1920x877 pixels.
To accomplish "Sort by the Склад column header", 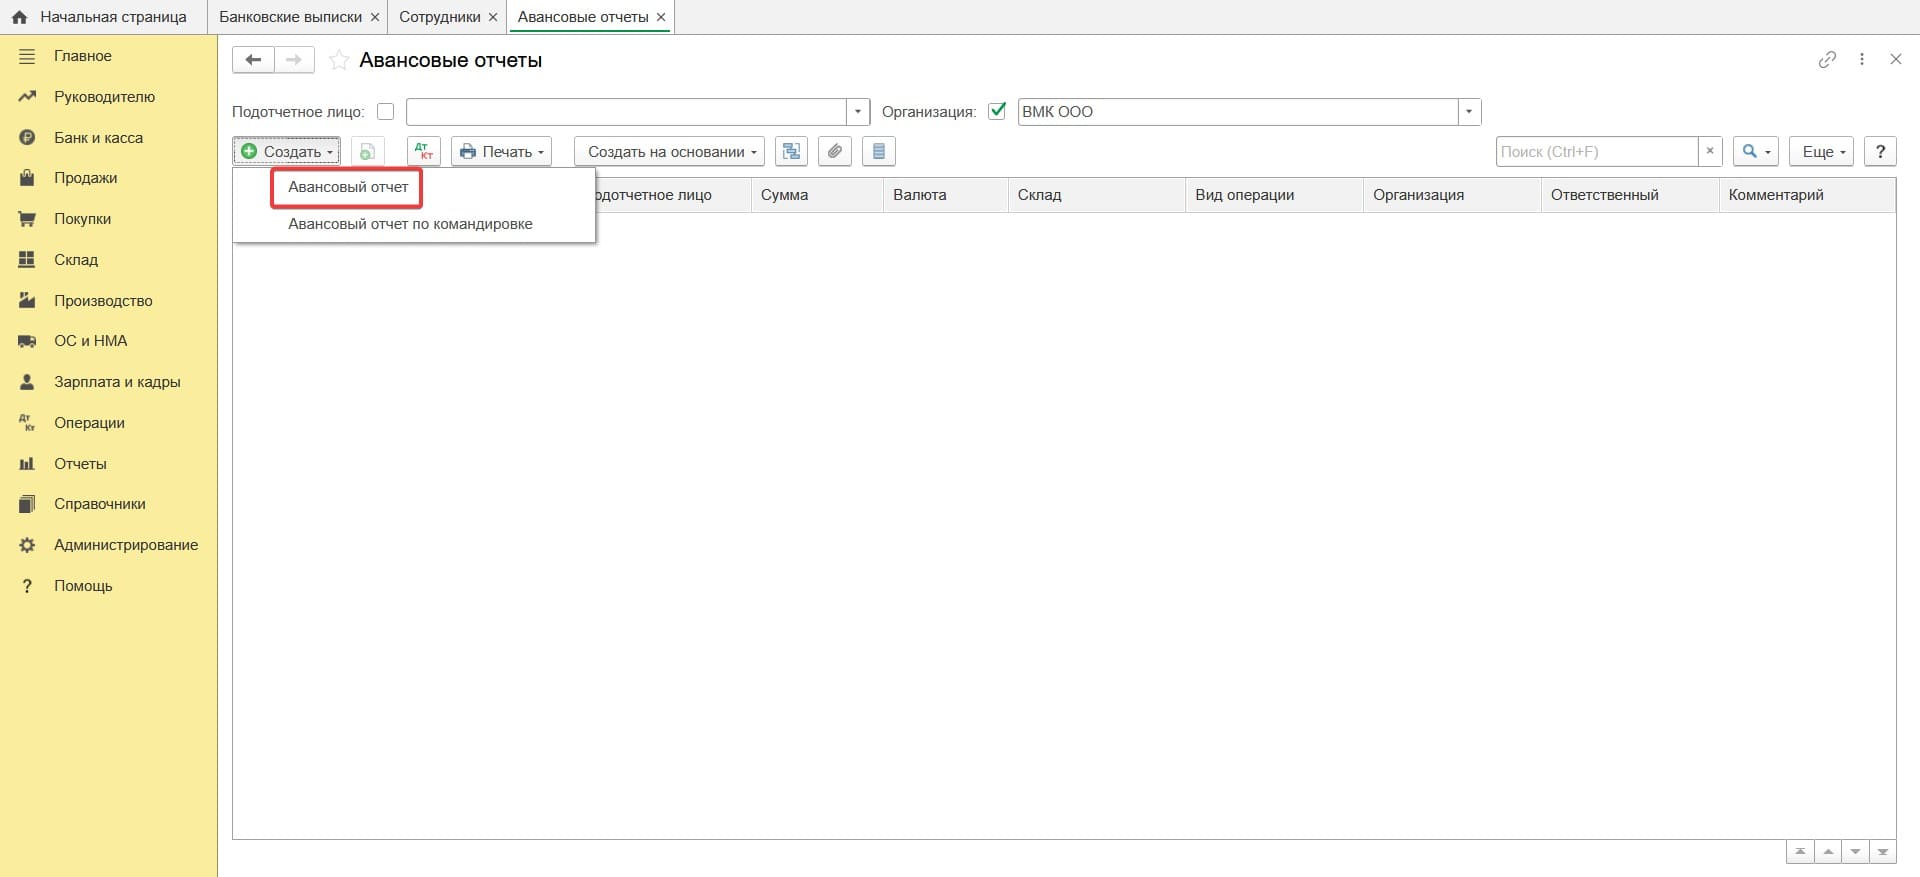I will pos(1097,195).
